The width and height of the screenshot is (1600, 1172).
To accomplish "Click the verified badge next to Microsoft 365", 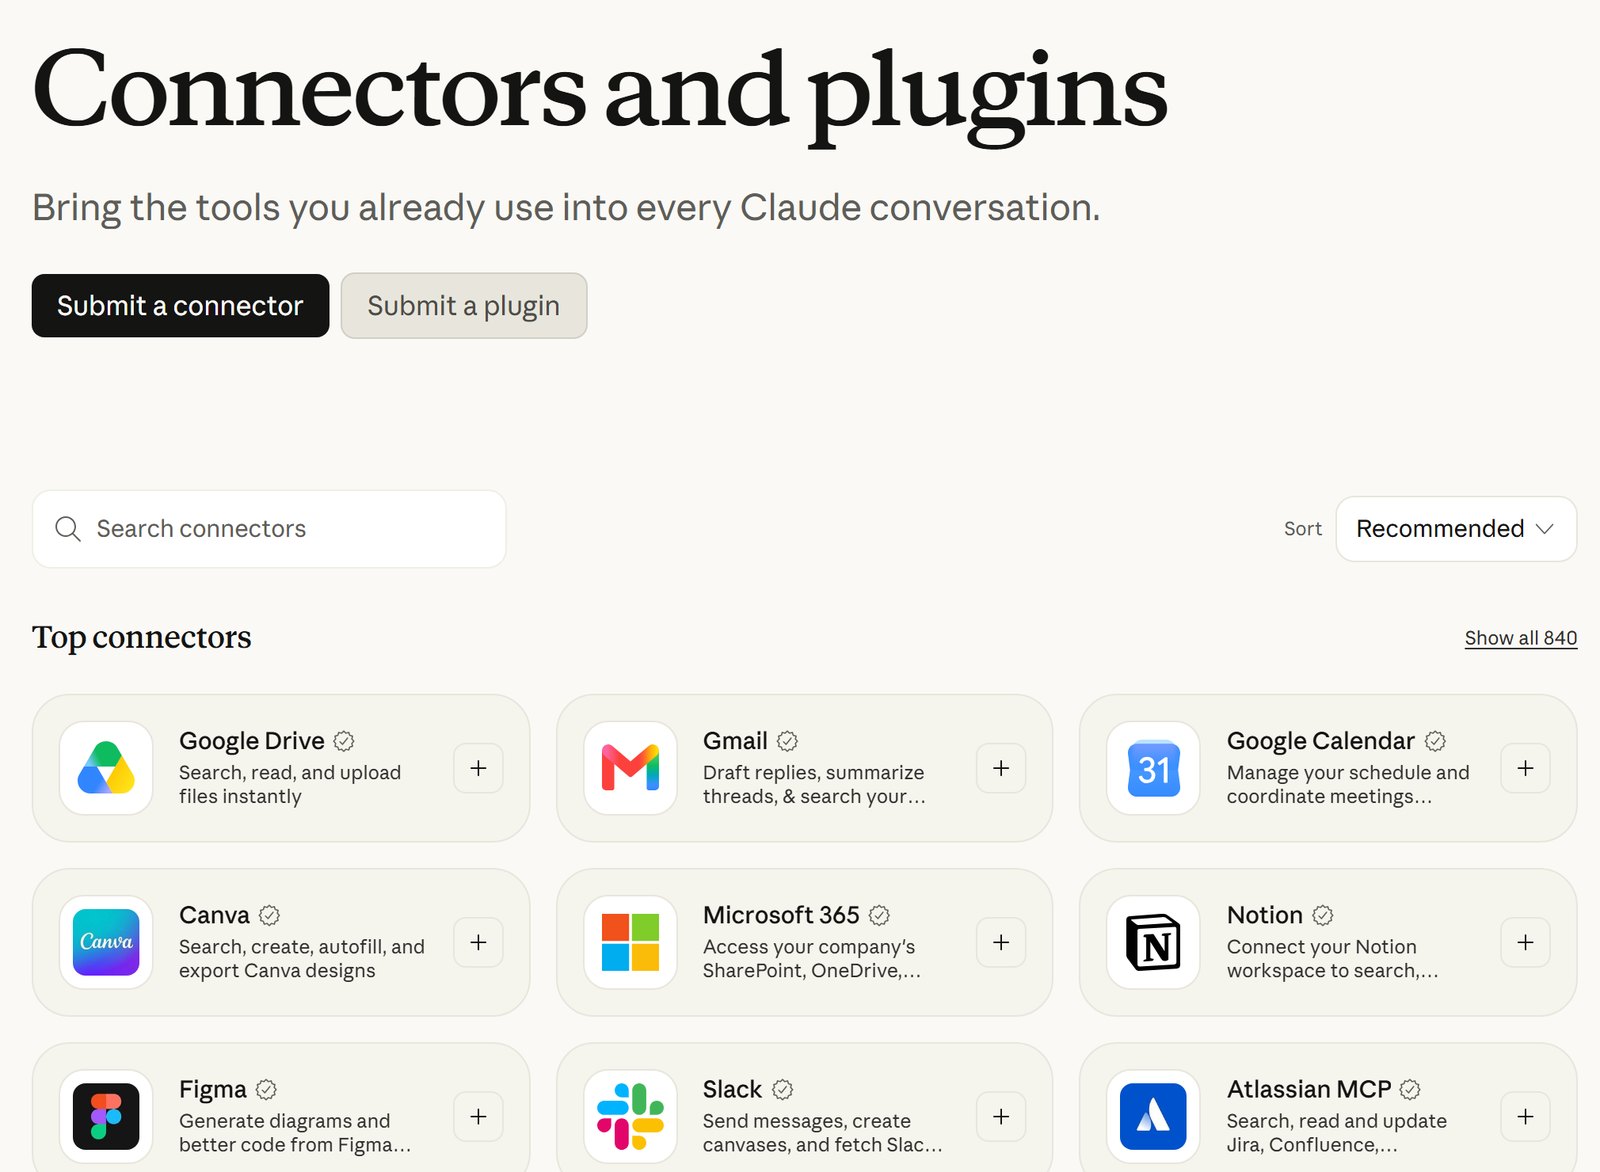I will (879, 915).
